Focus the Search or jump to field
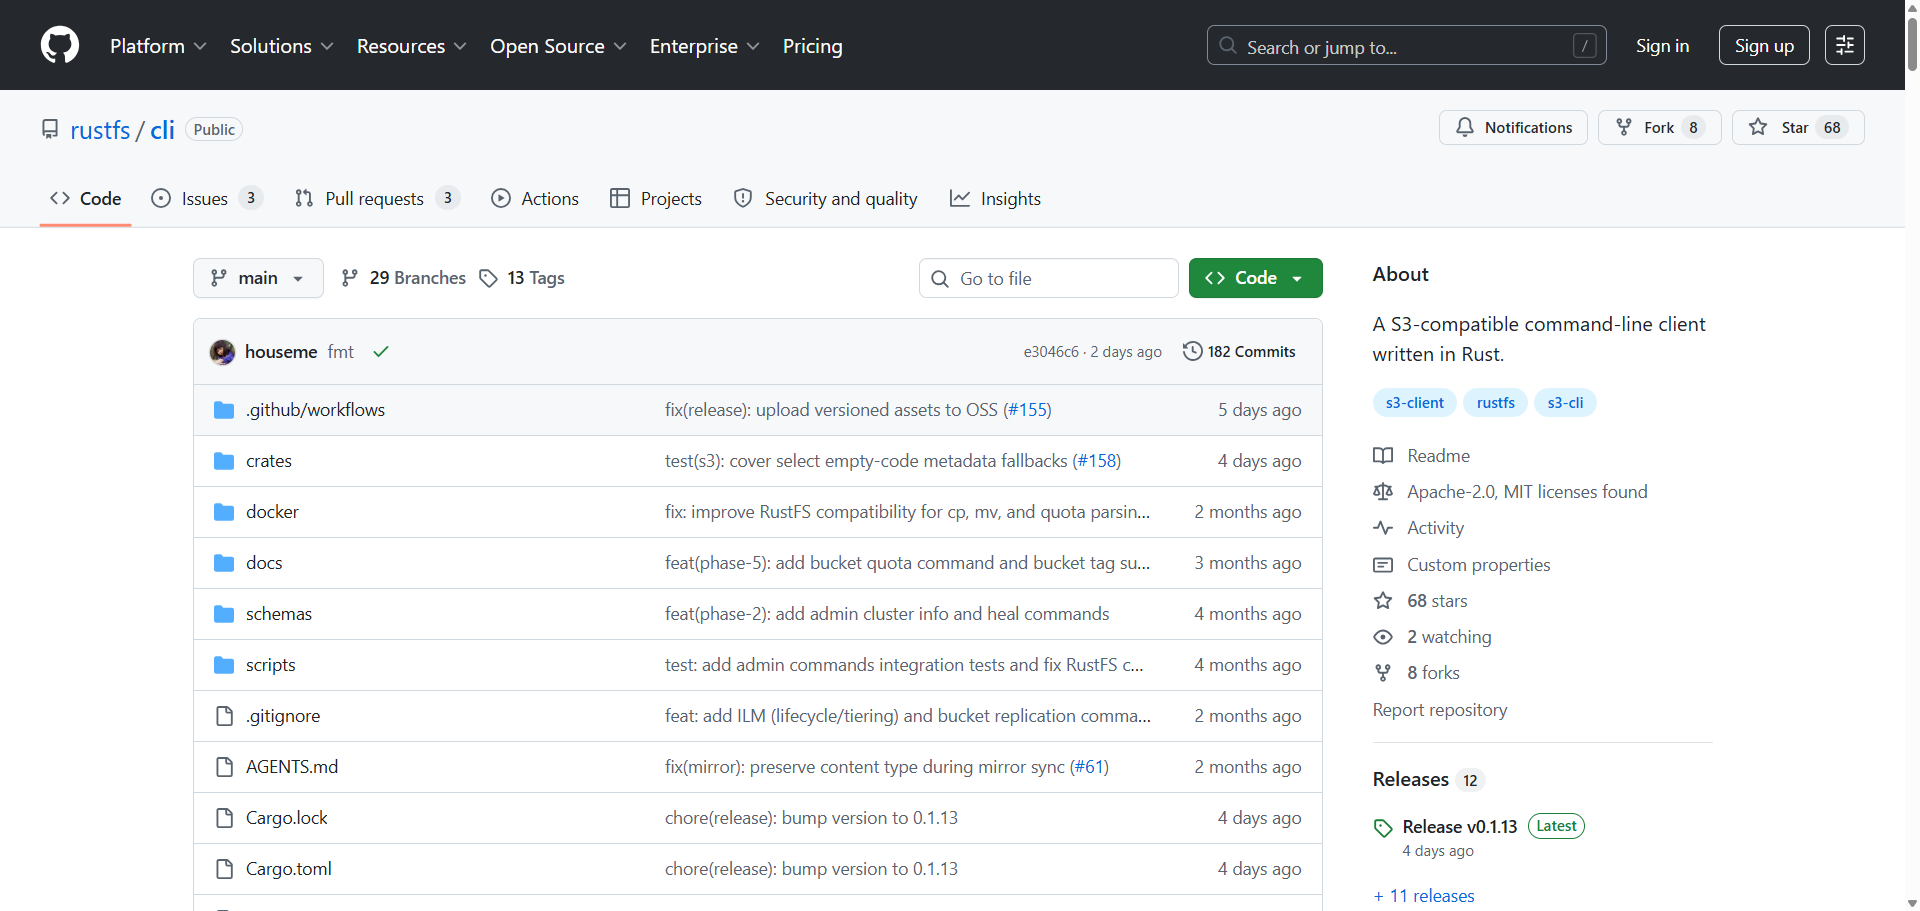The height and width of the screenshot is (911, 1920). pyautogui.click(x=1407, y=45)
